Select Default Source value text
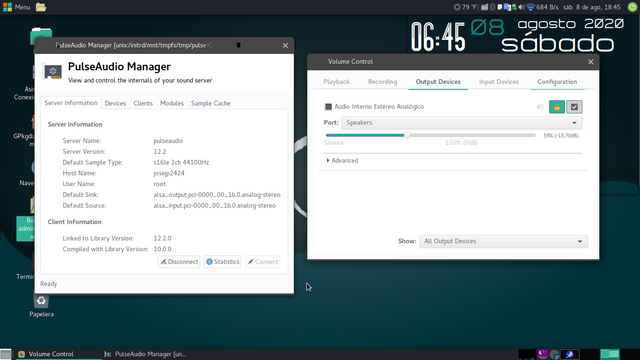Viewport: 640px width, 360px height. coord(214,205)
